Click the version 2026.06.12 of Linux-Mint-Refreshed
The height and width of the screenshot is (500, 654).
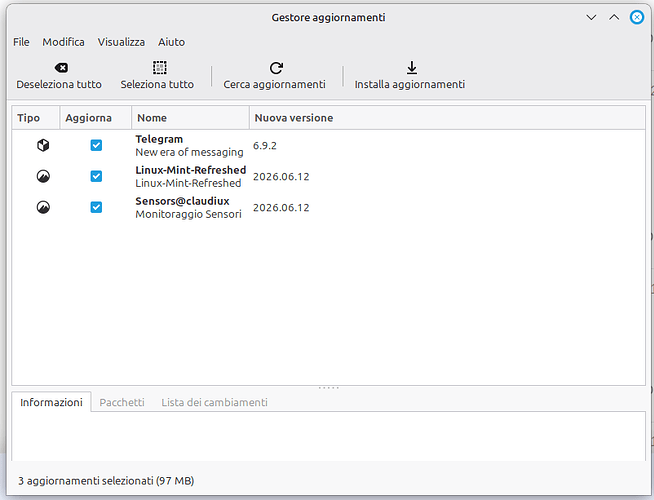click(281, 177)
